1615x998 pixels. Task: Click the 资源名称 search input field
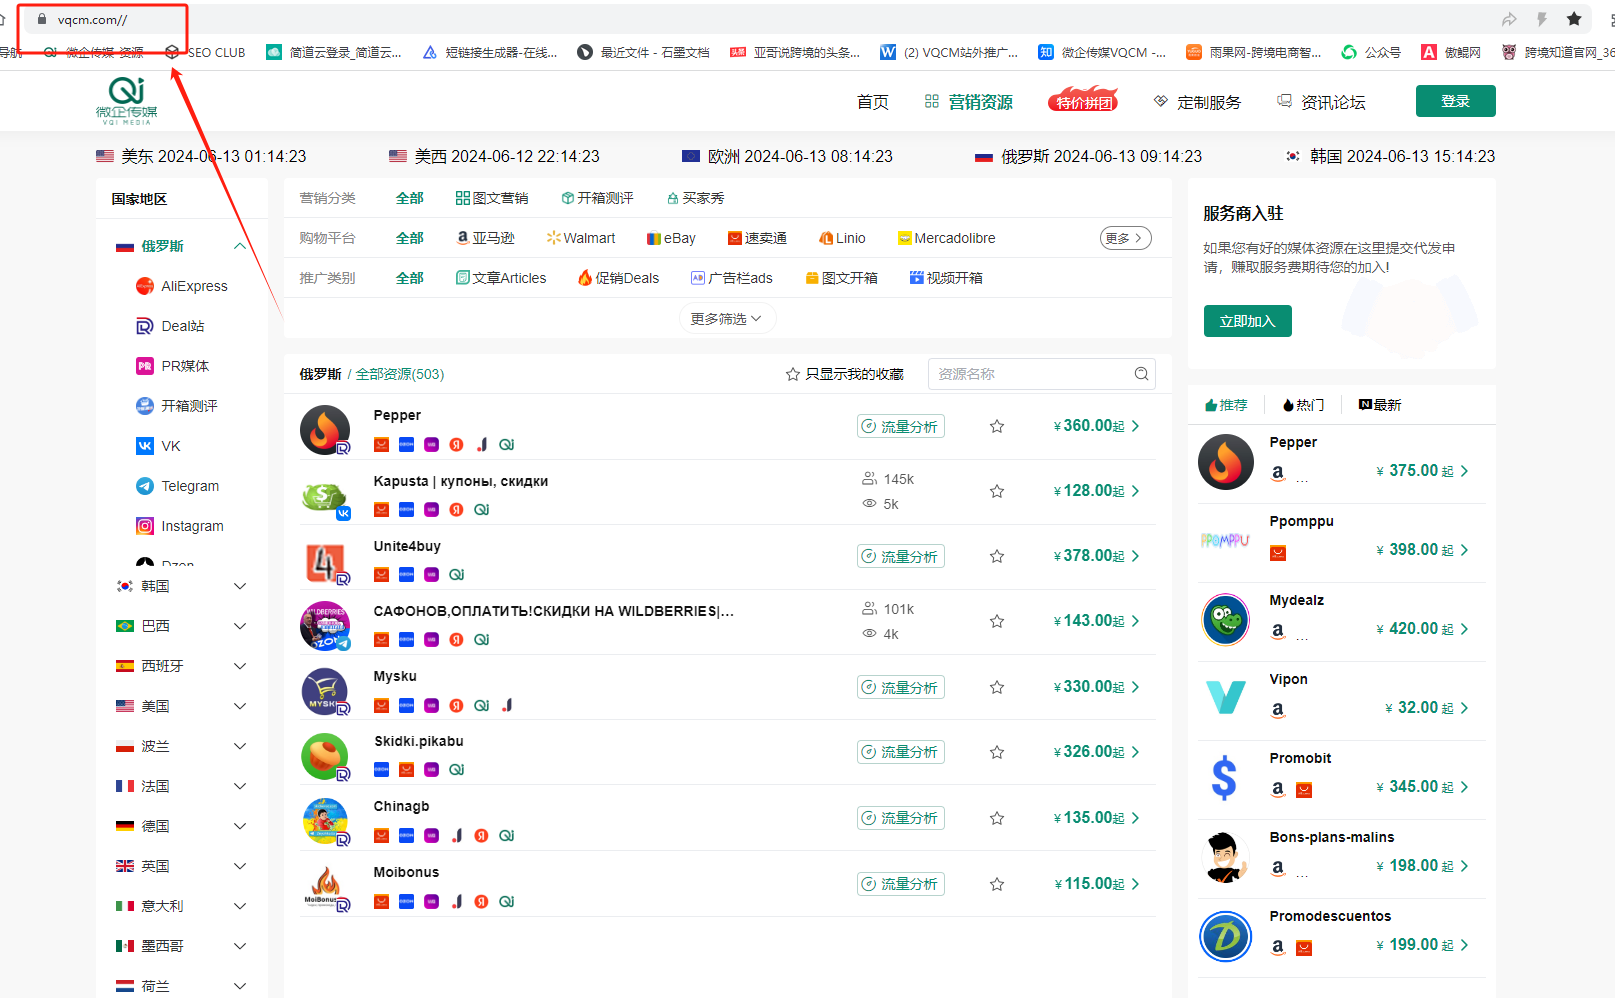[1042, 374]
